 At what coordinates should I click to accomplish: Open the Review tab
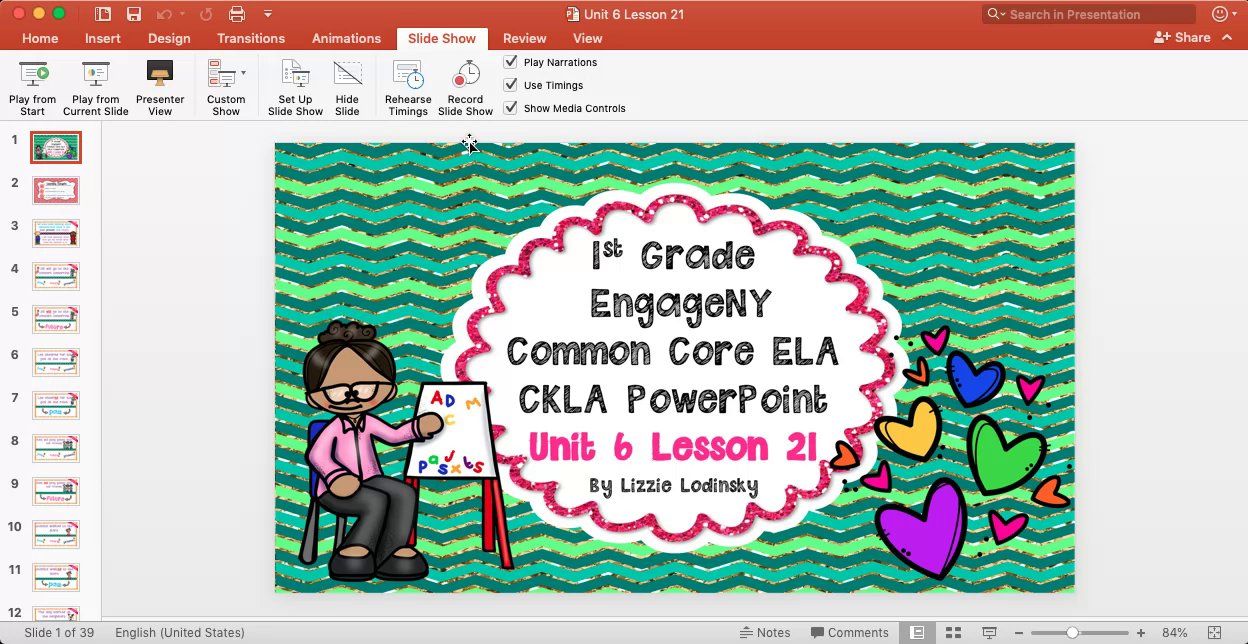tap(524, 38)
